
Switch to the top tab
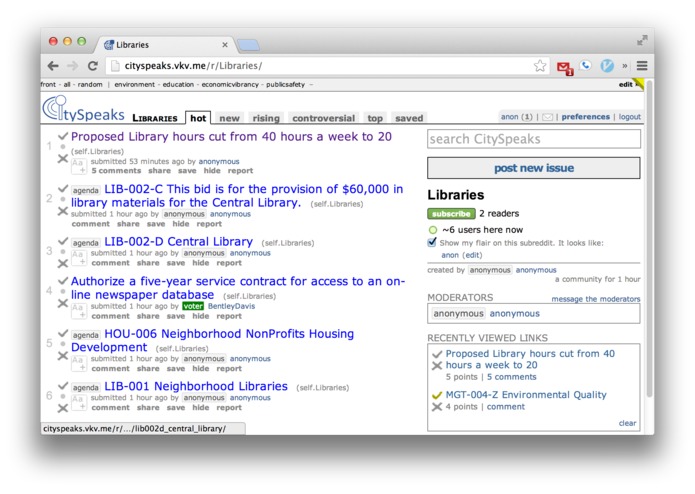[x=375, y=118]
